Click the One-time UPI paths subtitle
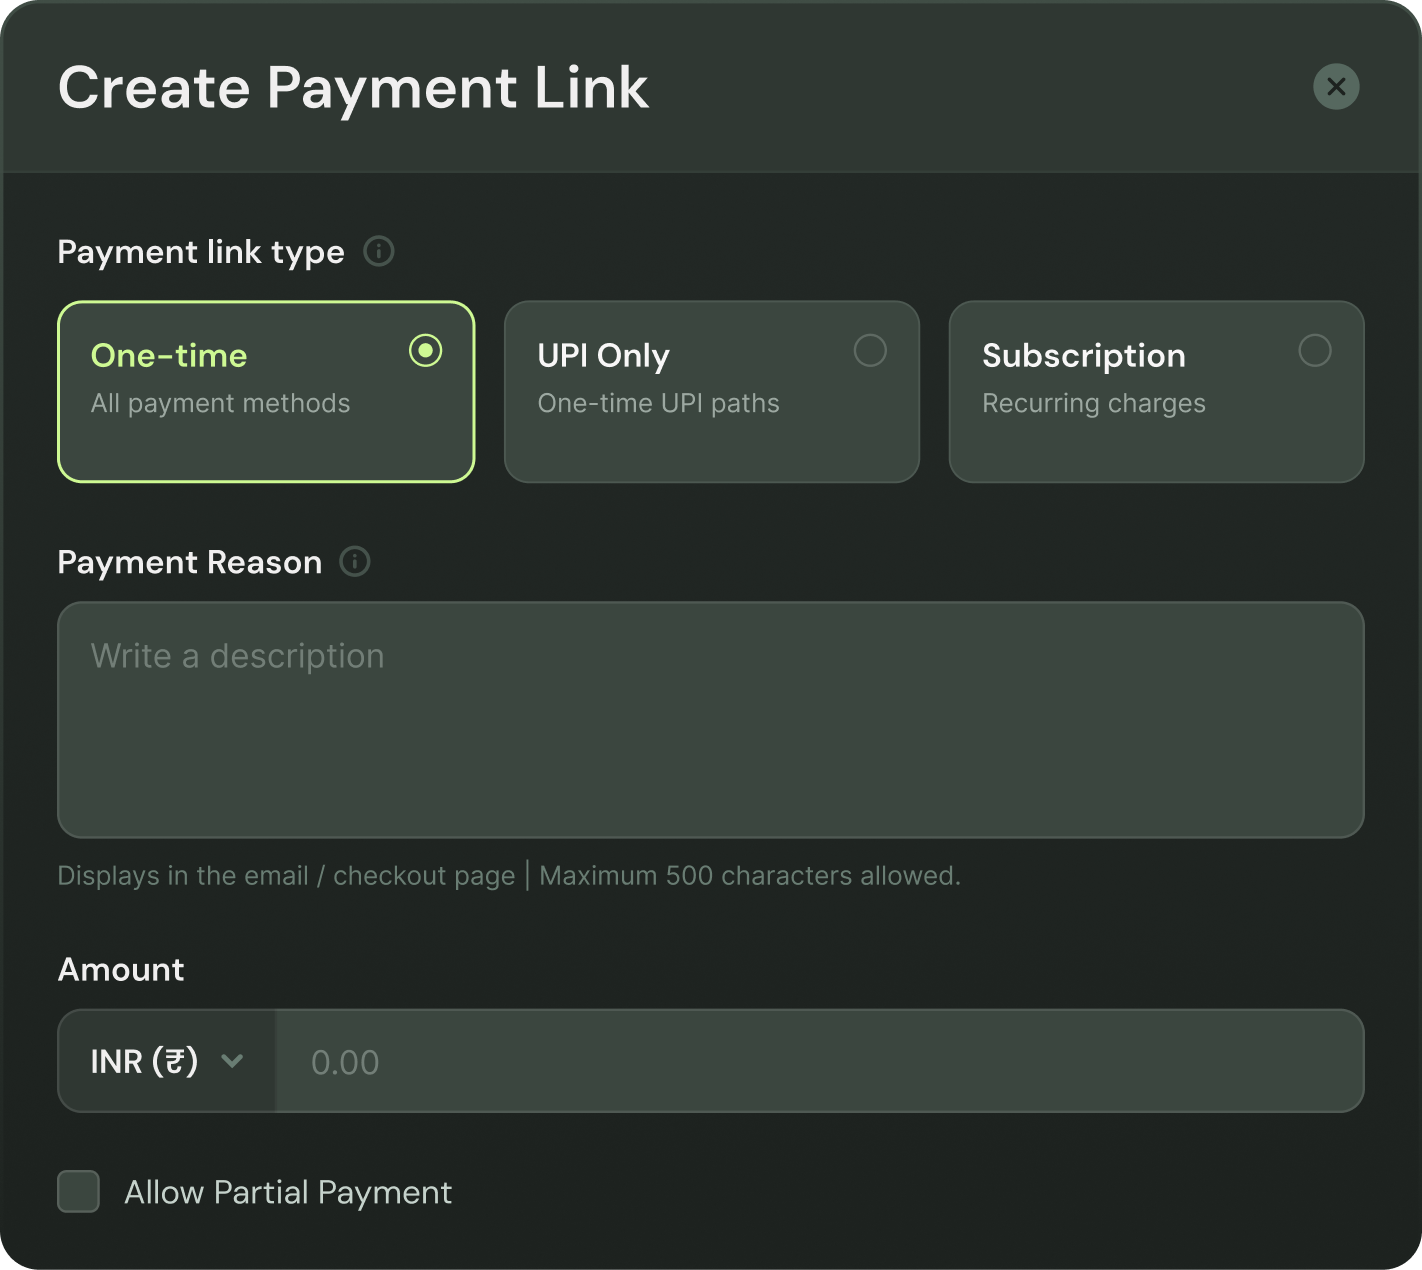1422x1270 pixels. [x=659, y=403]
